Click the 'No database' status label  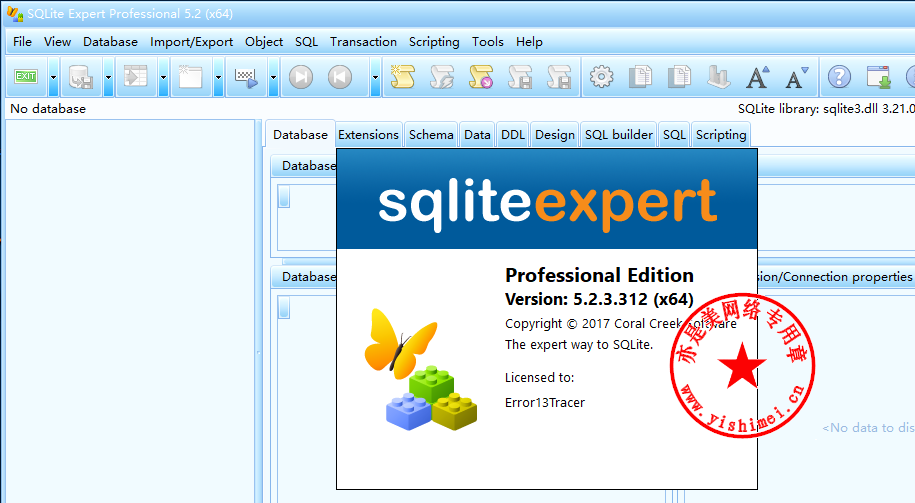click(48, 109)
